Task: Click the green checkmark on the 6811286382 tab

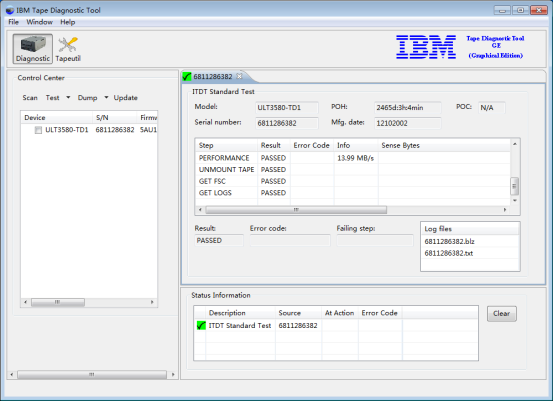Action: (187, 77)
